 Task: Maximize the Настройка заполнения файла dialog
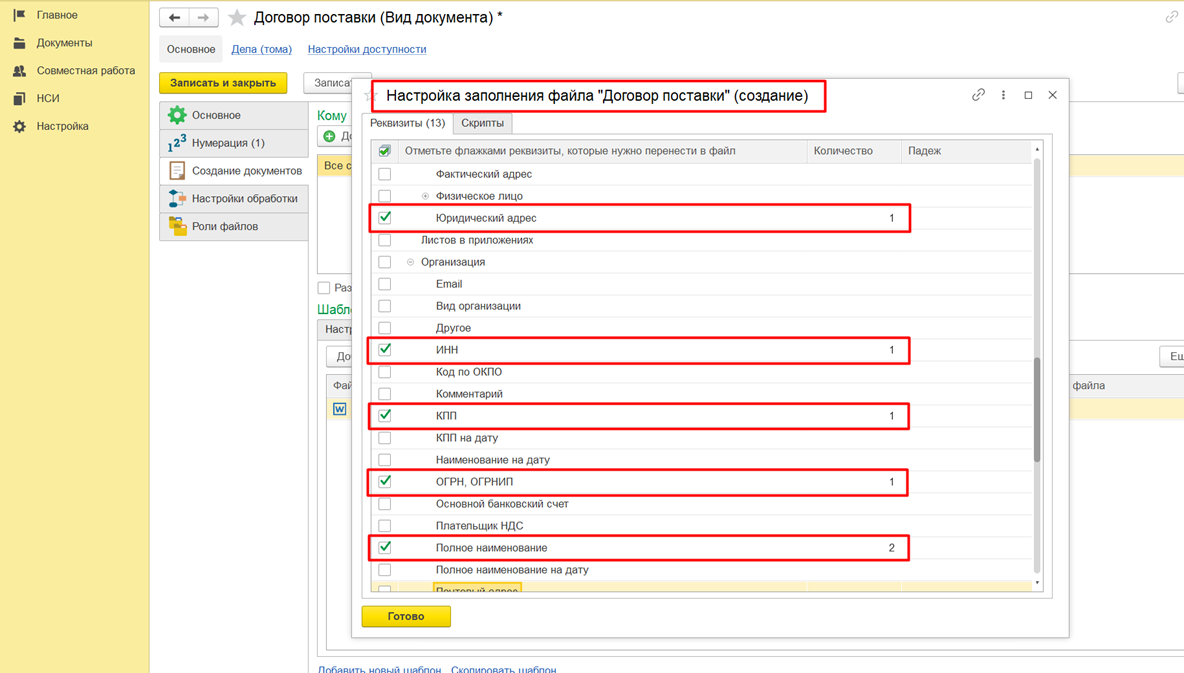point(1028,95)
